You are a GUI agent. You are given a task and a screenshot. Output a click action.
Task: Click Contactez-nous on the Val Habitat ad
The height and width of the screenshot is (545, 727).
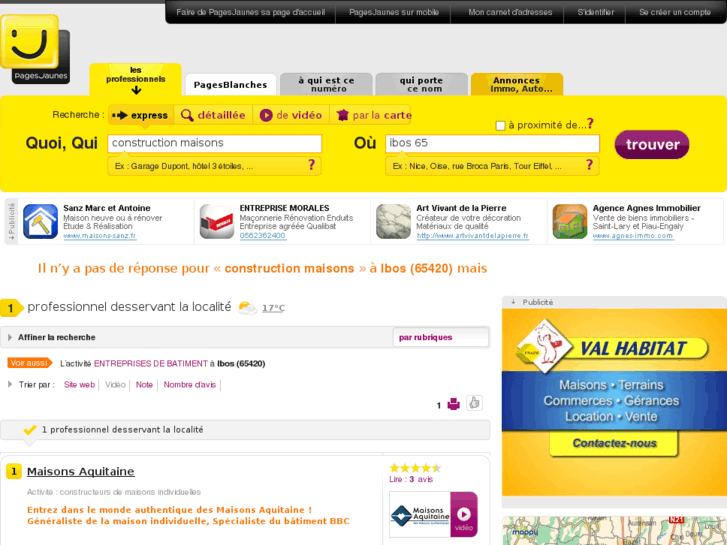pyautogui.click(x=614, y=443)
